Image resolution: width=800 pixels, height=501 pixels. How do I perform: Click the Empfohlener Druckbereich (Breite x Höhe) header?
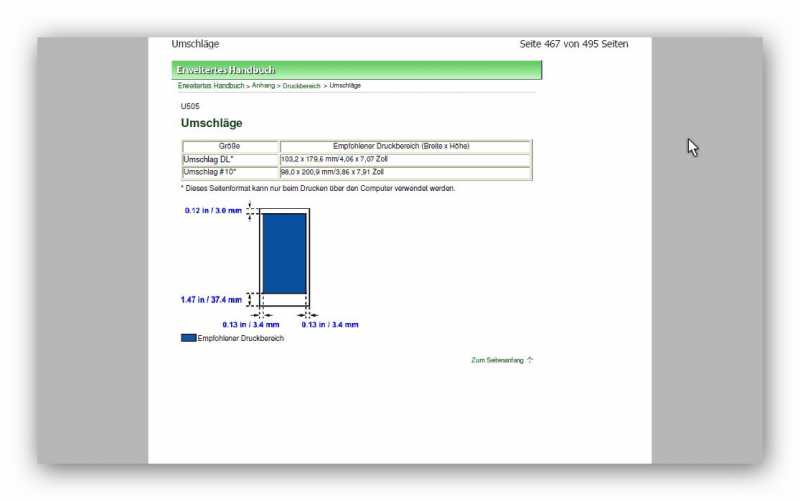[x=405, y=146]
